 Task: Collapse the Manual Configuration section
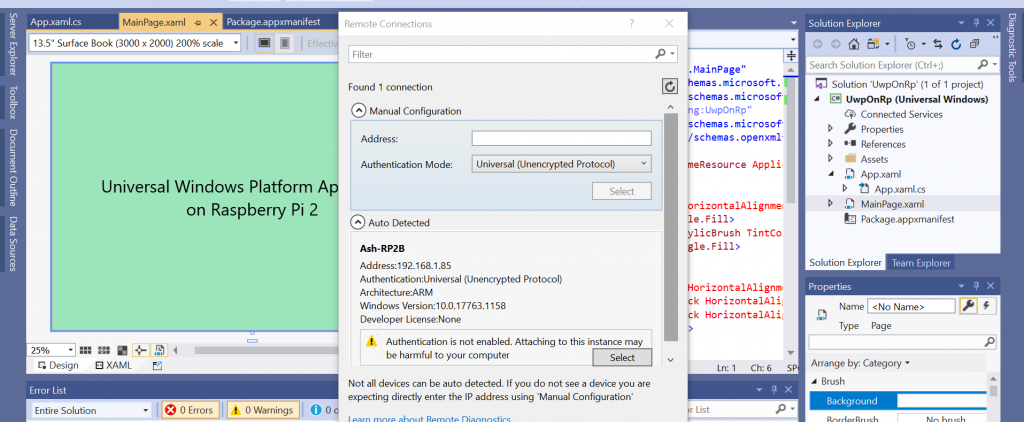359,111
